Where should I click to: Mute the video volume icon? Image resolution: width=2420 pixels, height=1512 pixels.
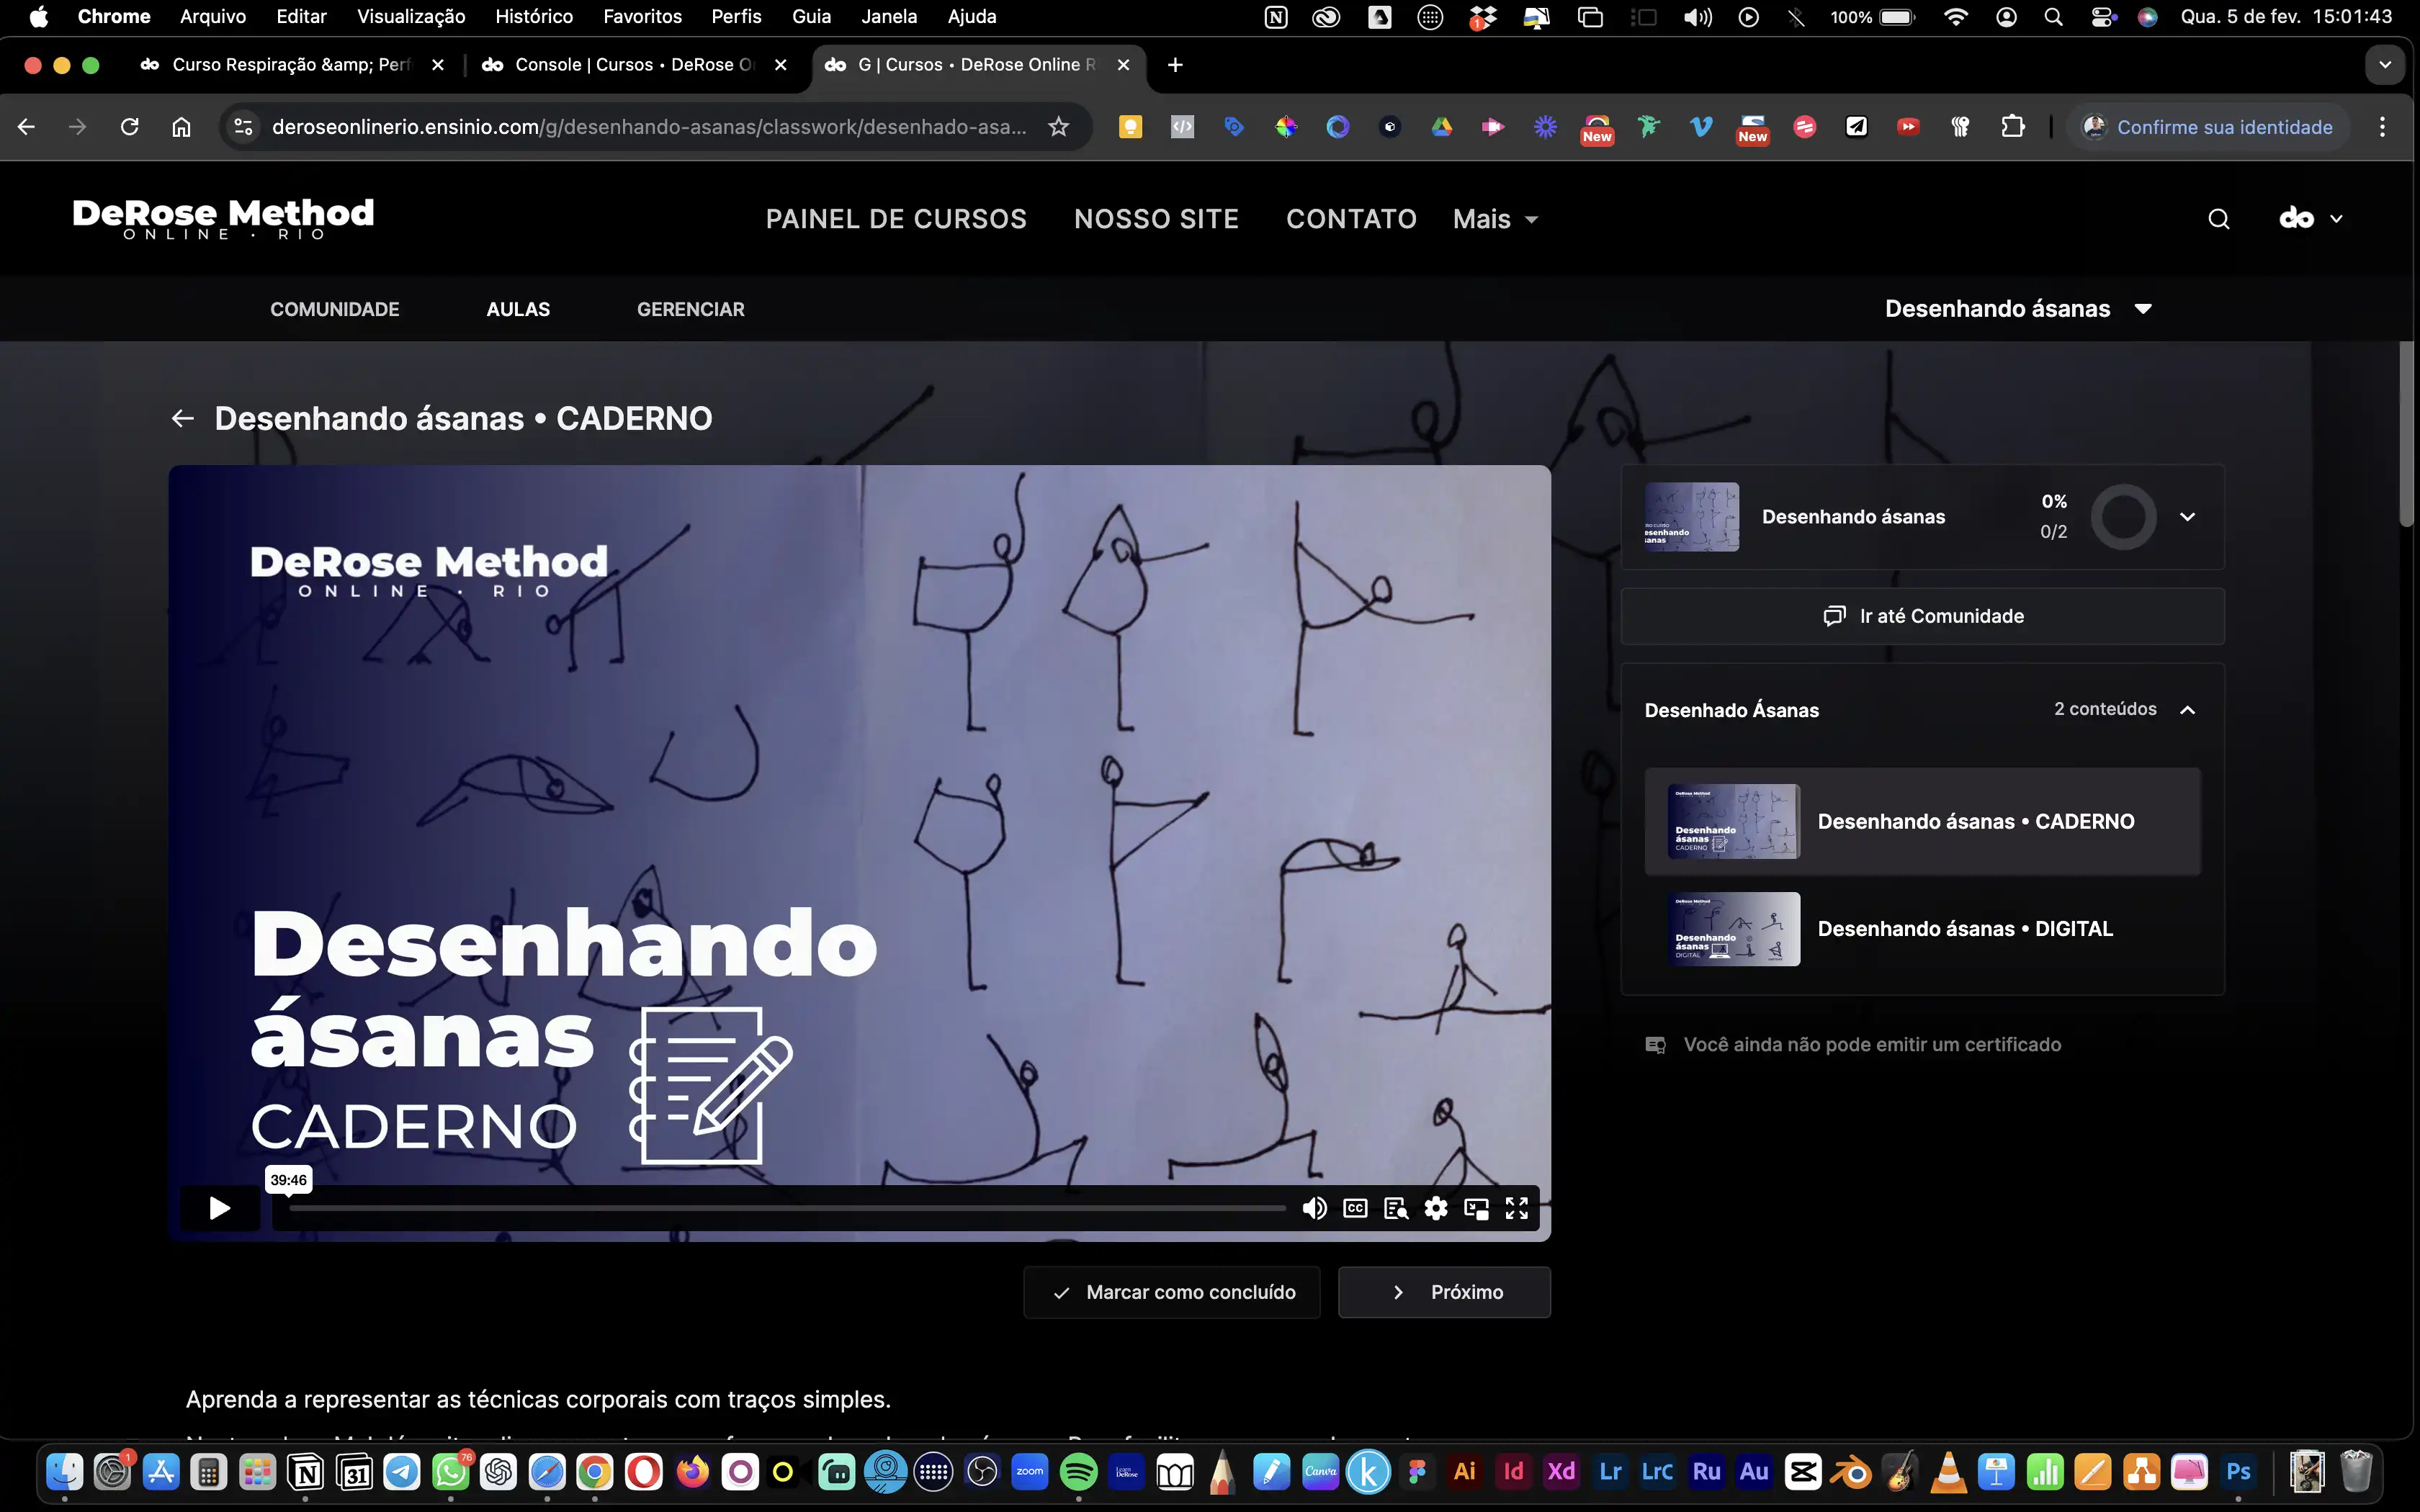click(x=1314, y=1208)
